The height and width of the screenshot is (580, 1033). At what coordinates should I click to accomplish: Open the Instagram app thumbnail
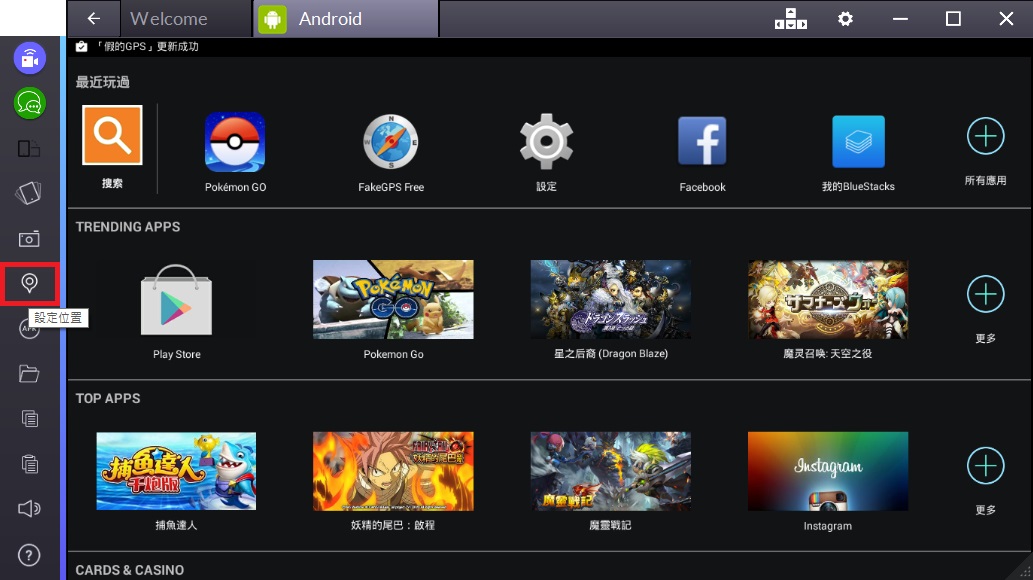click(x=828, y=471)
